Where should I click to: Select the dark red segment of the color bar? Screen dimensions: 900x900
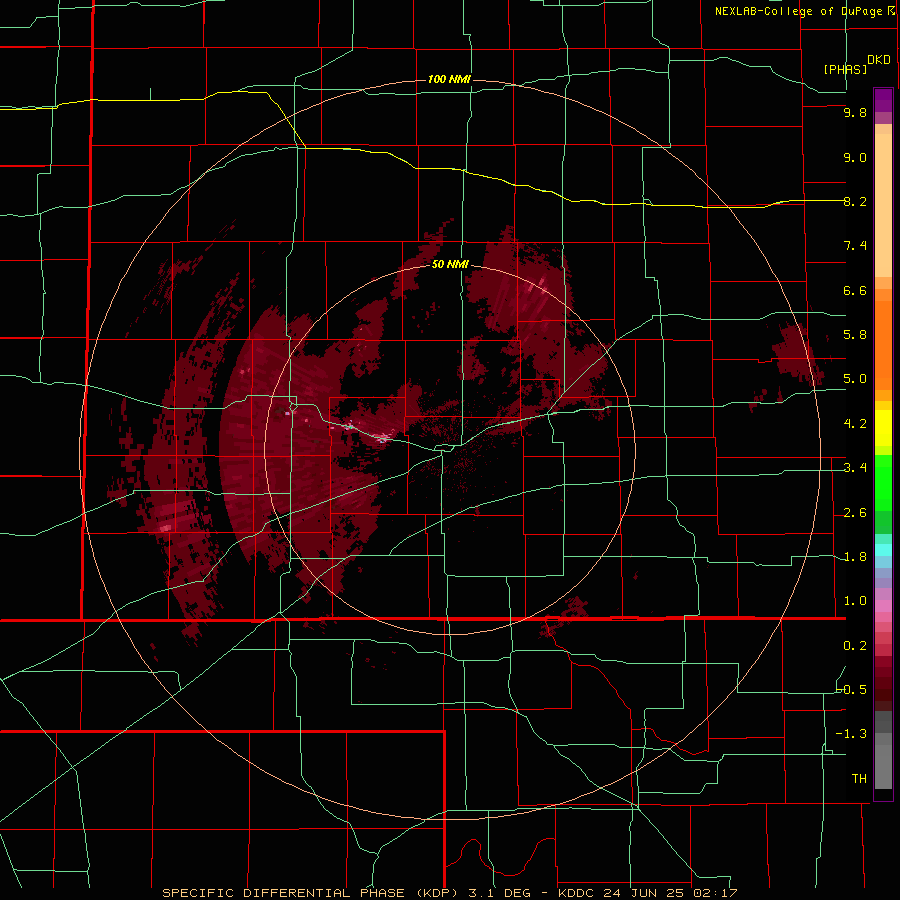[x=883, y=683]
